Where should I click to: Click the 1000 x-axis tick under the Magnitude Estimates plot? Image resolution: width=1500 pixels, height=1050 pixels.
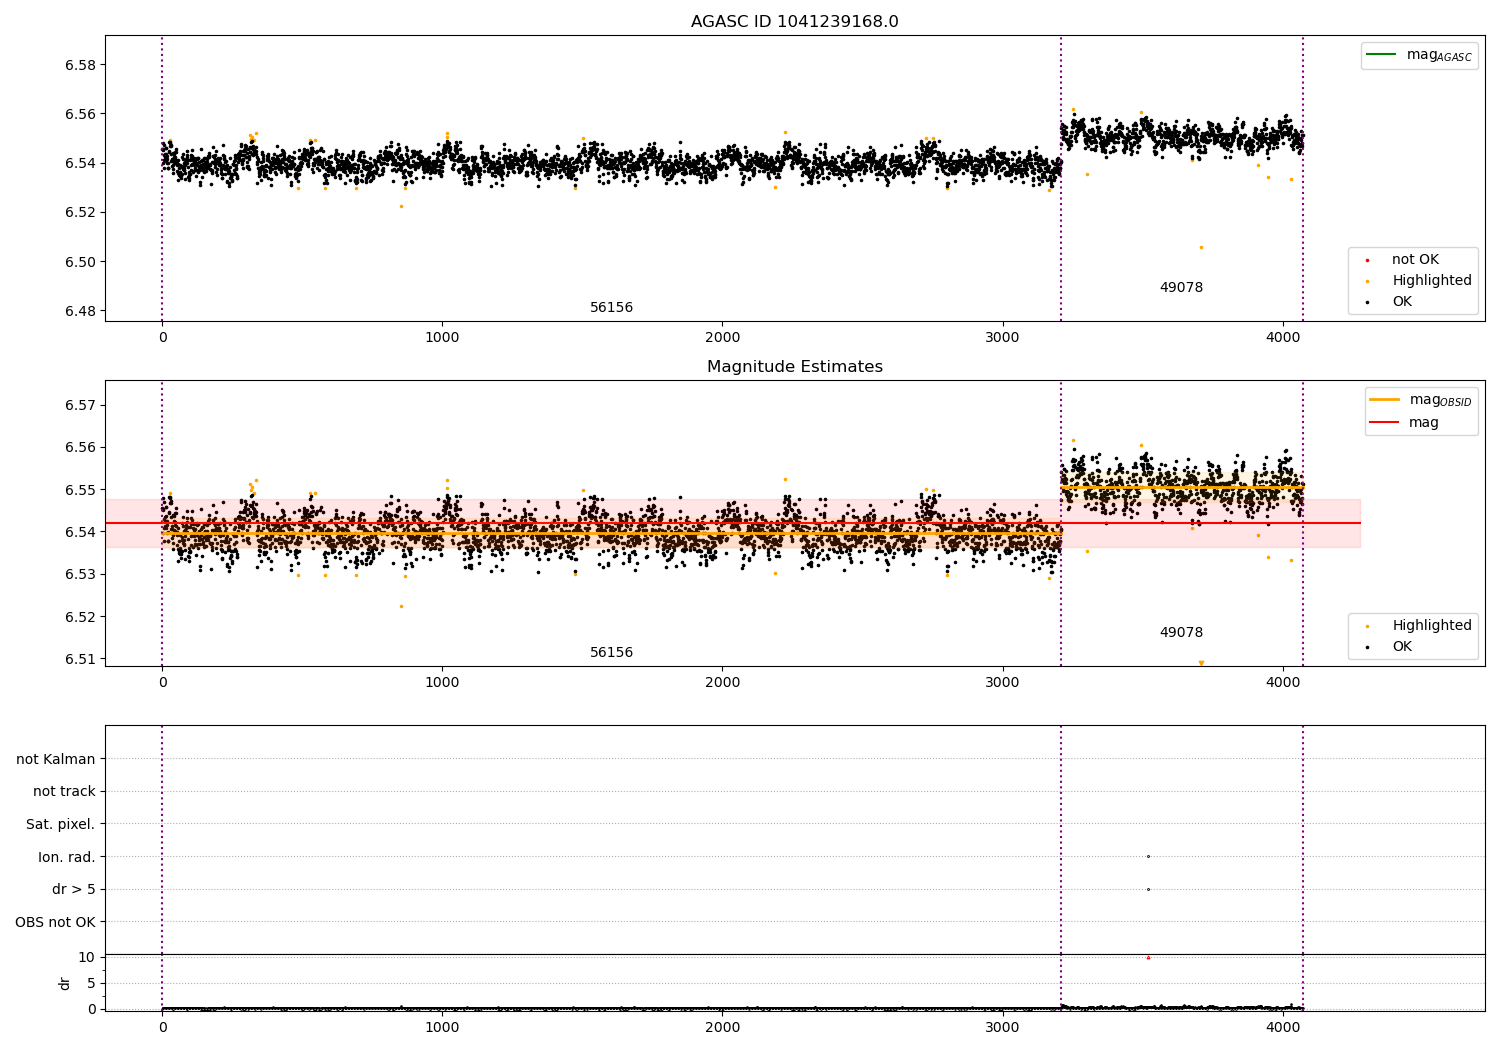pyautogui.click(x=442, y=683)
